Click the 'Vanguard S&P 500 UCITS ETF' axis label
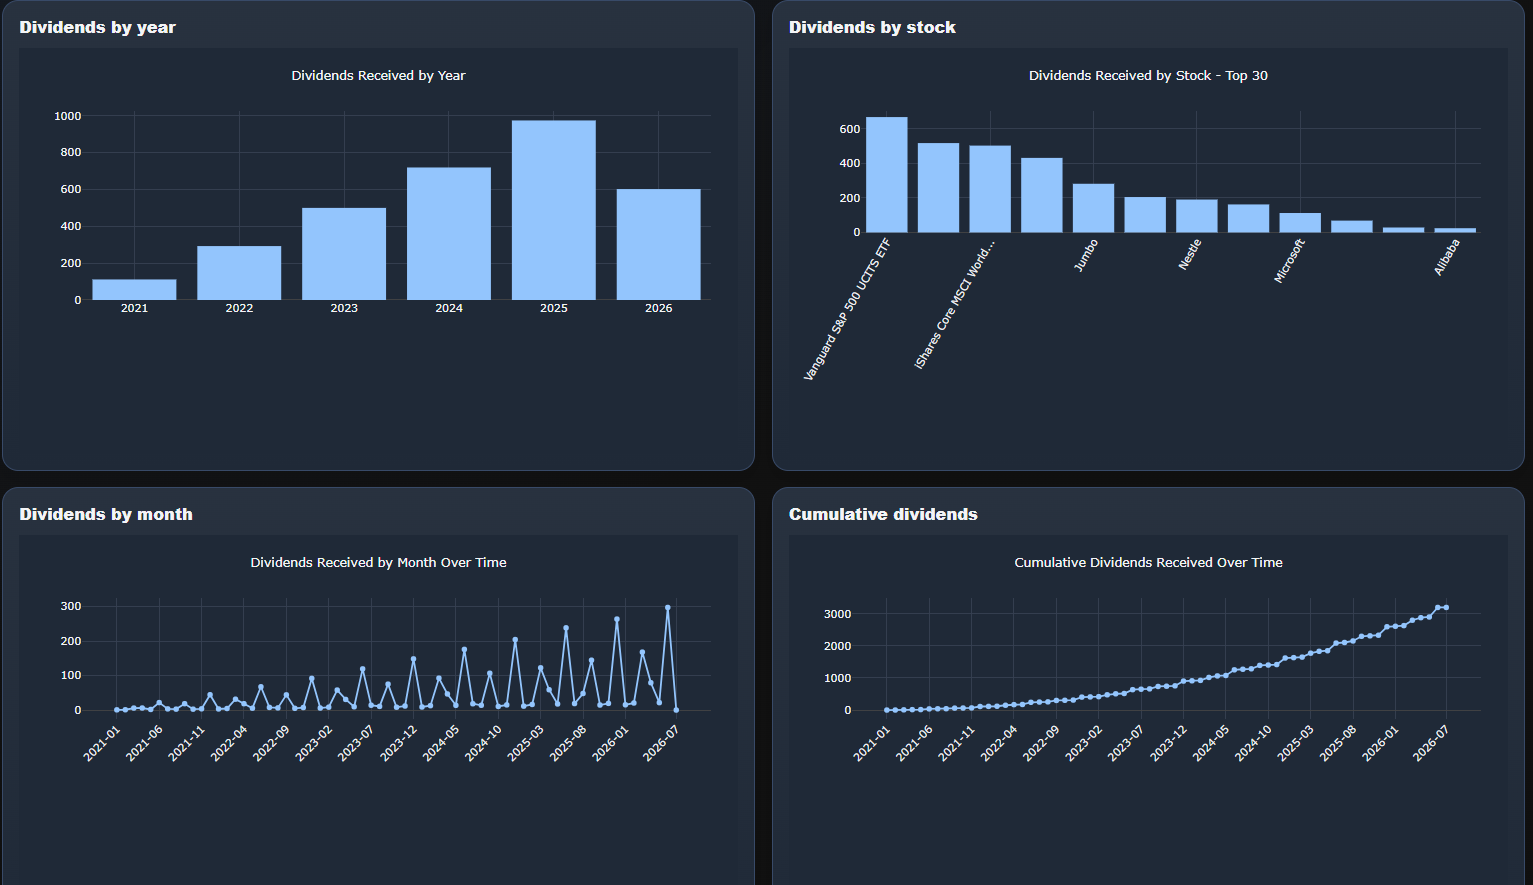This screenshot has width=1533, height=885. 847,309
